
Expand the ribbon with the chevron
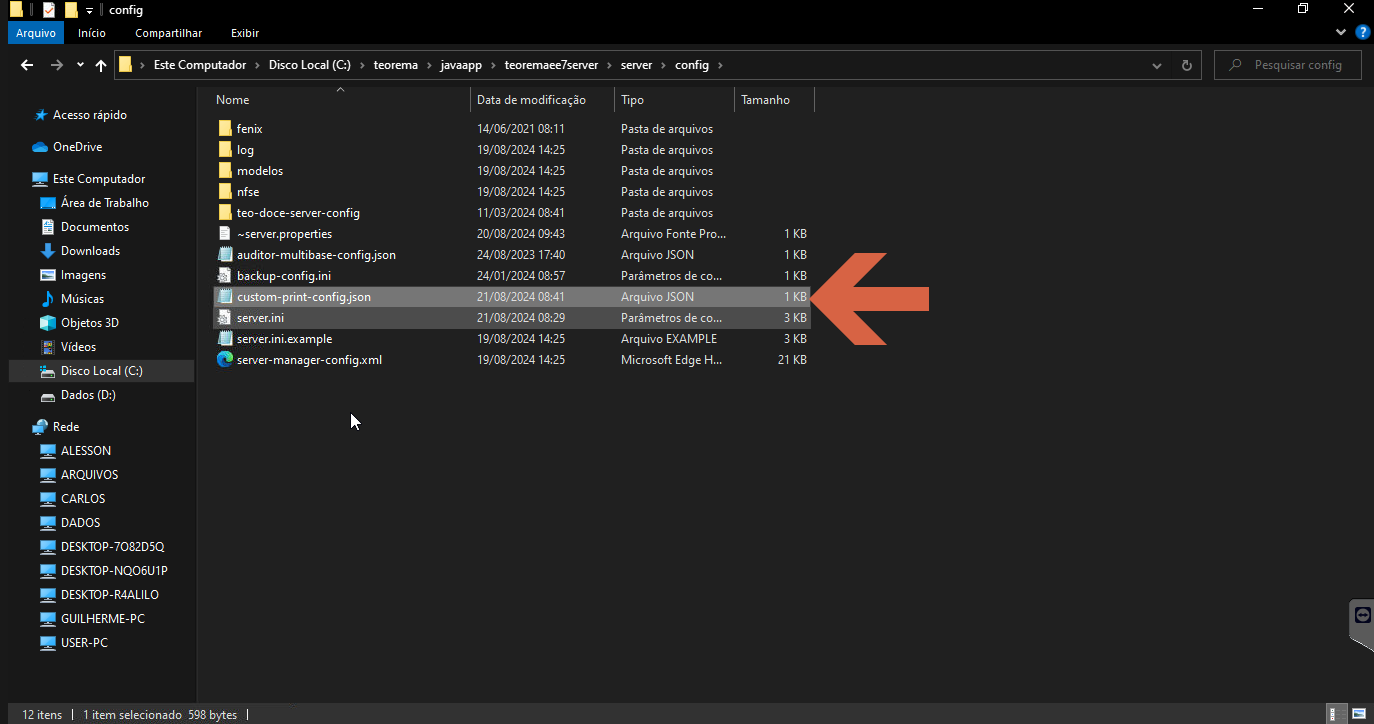1342,33
